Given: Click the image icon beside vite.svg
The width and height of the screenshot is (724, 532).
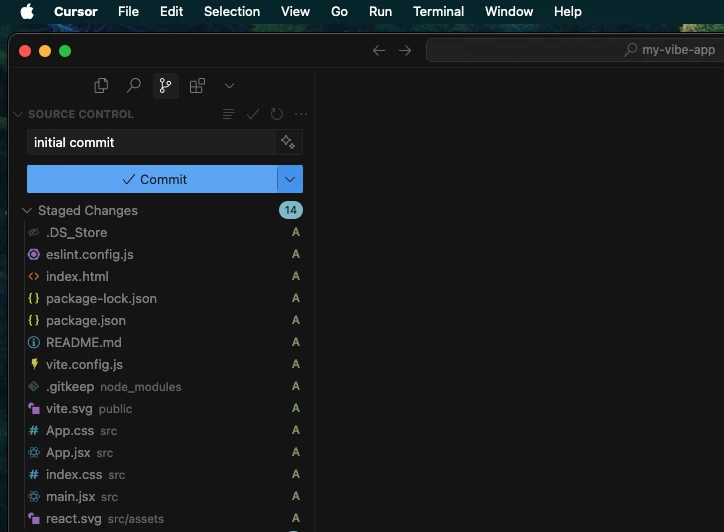Looking at the screenshot, I should [34, 408].
